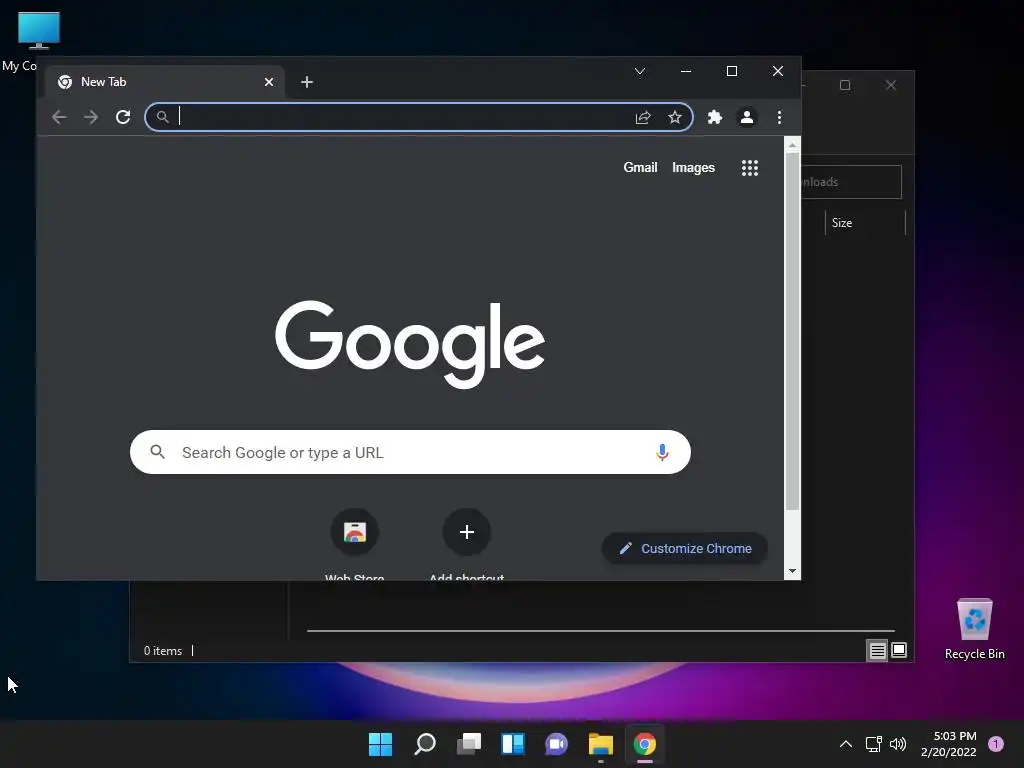Click the Chrome back arrow
The width and height of the screenshot is (1024, 768).
click(x=59, y=118)
